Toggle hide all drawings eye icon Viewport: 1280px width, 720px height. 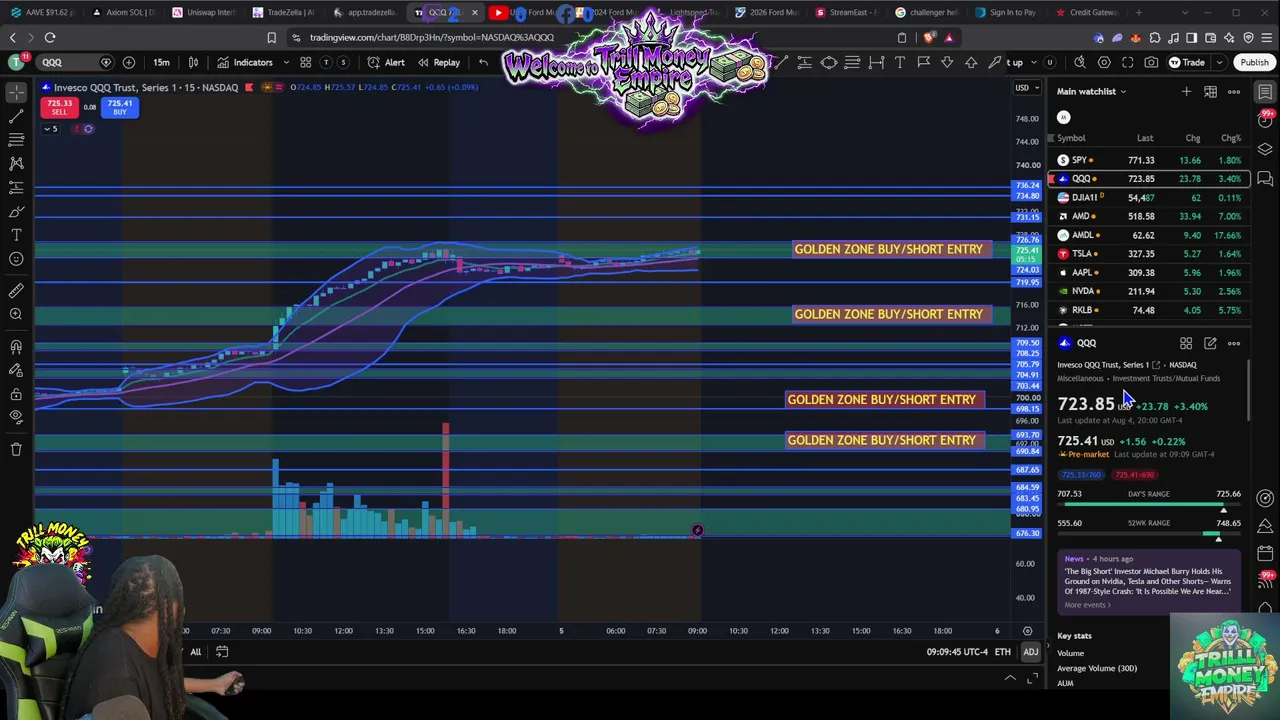click(x=16, y=418)
